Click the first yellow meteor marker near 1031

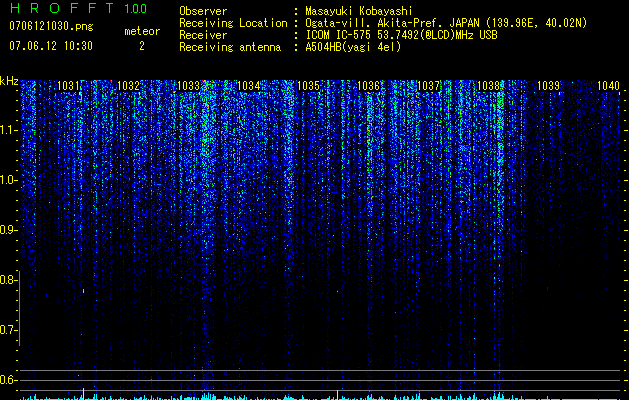[83, 394]
